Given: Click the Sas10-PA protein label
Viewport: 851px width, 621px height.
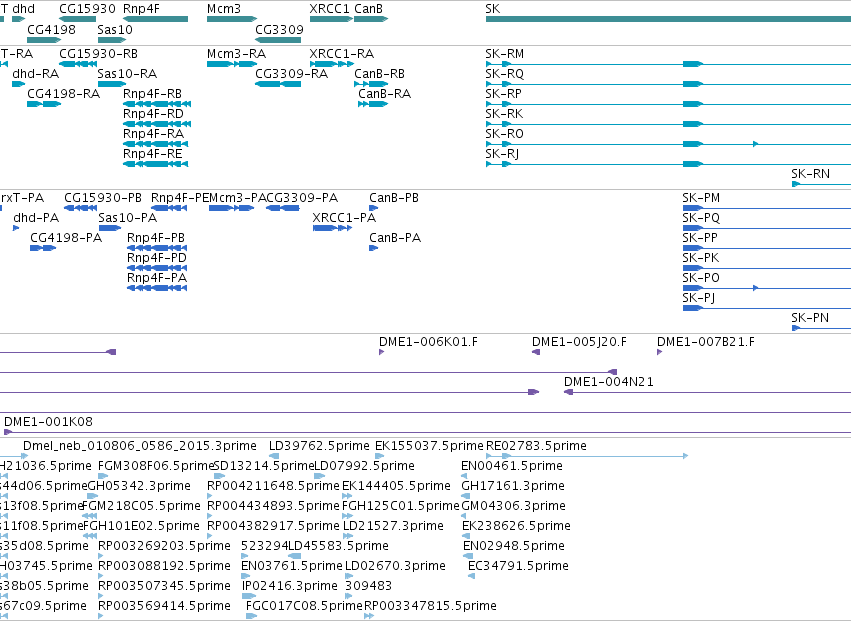Looking at the screenshot, I should point(128,218).
